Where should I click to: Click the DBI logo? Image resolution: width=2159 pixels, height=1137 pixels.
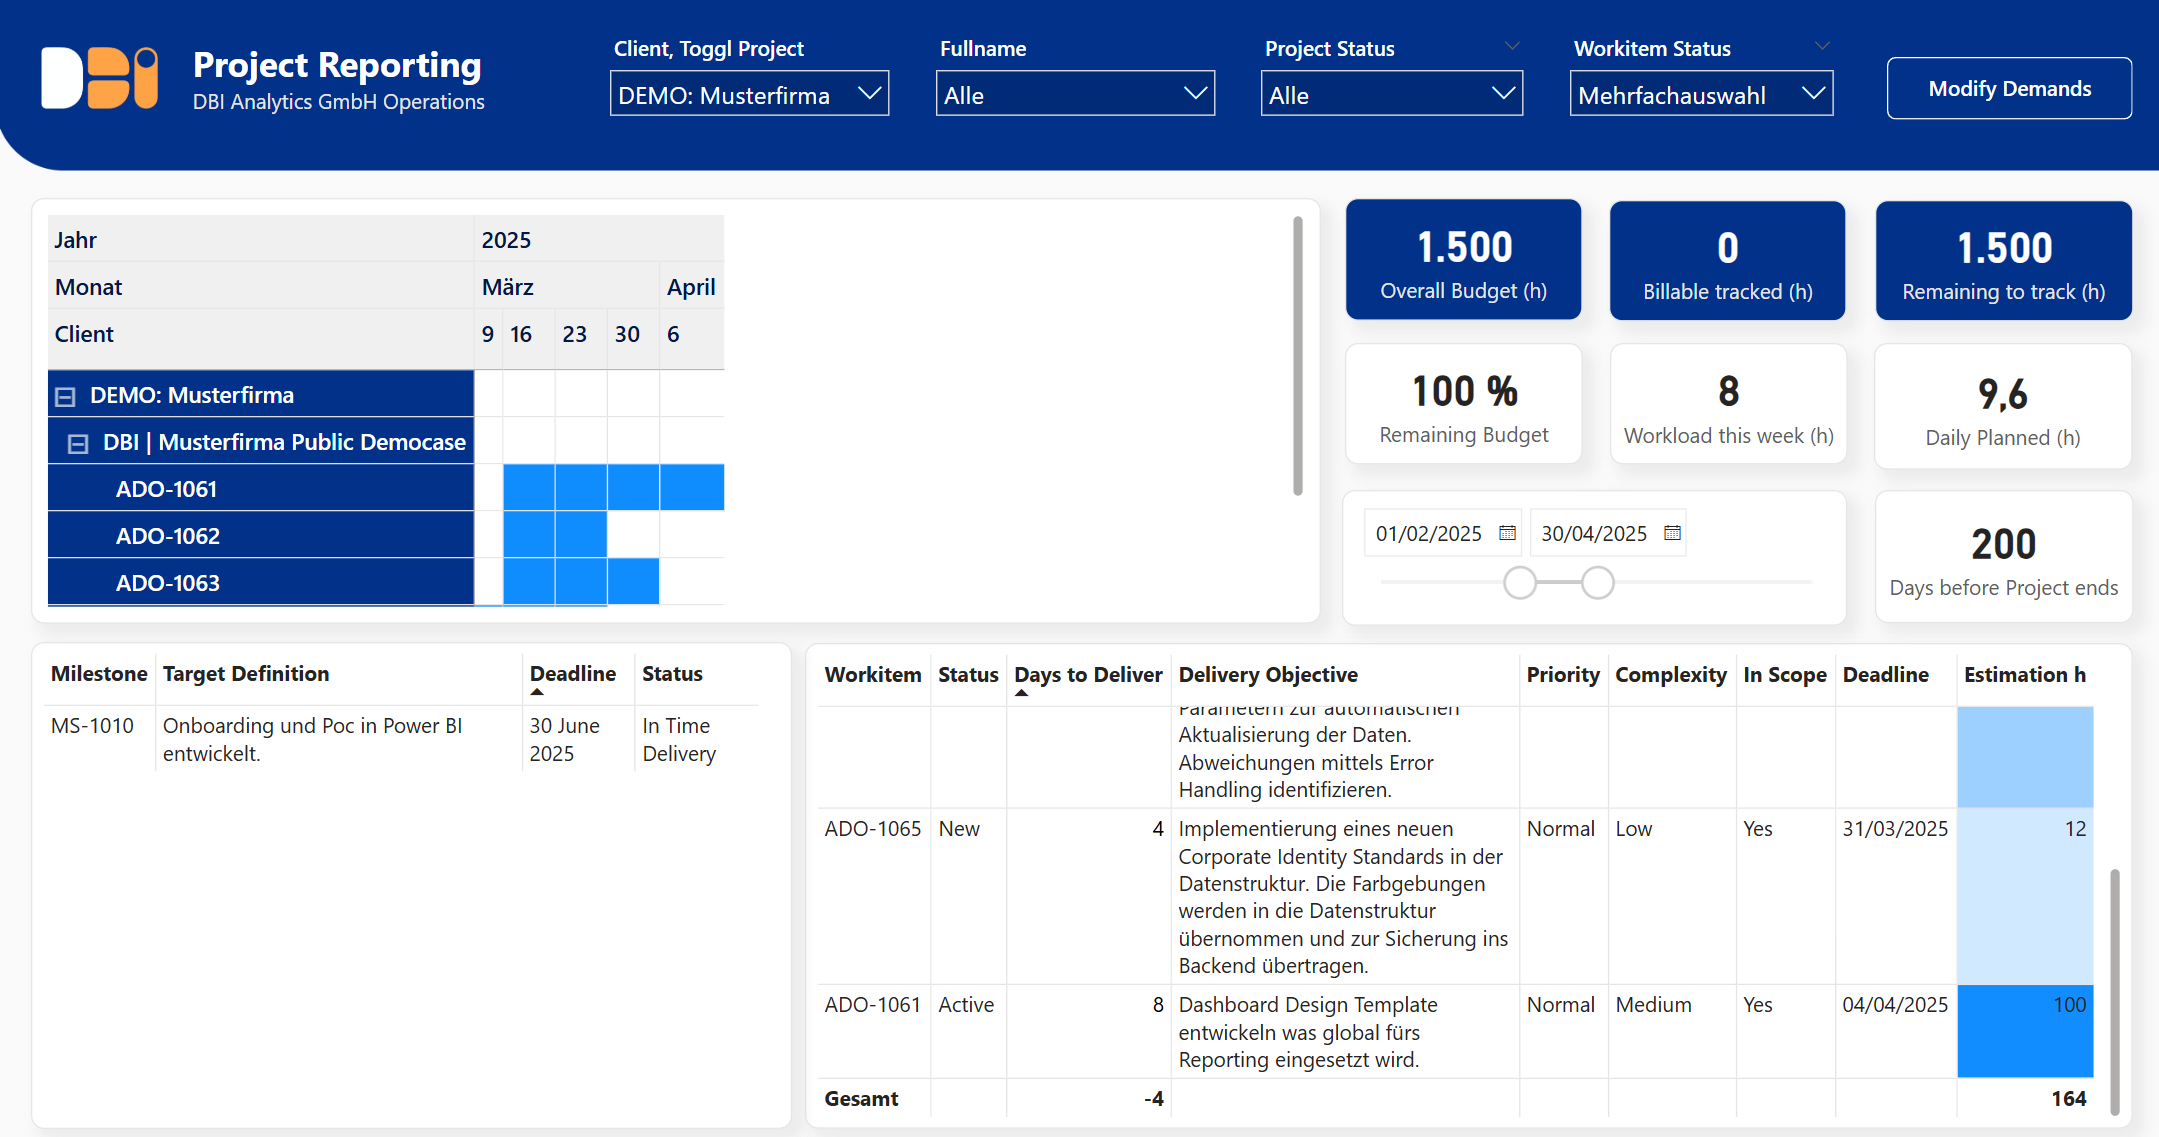99,78
